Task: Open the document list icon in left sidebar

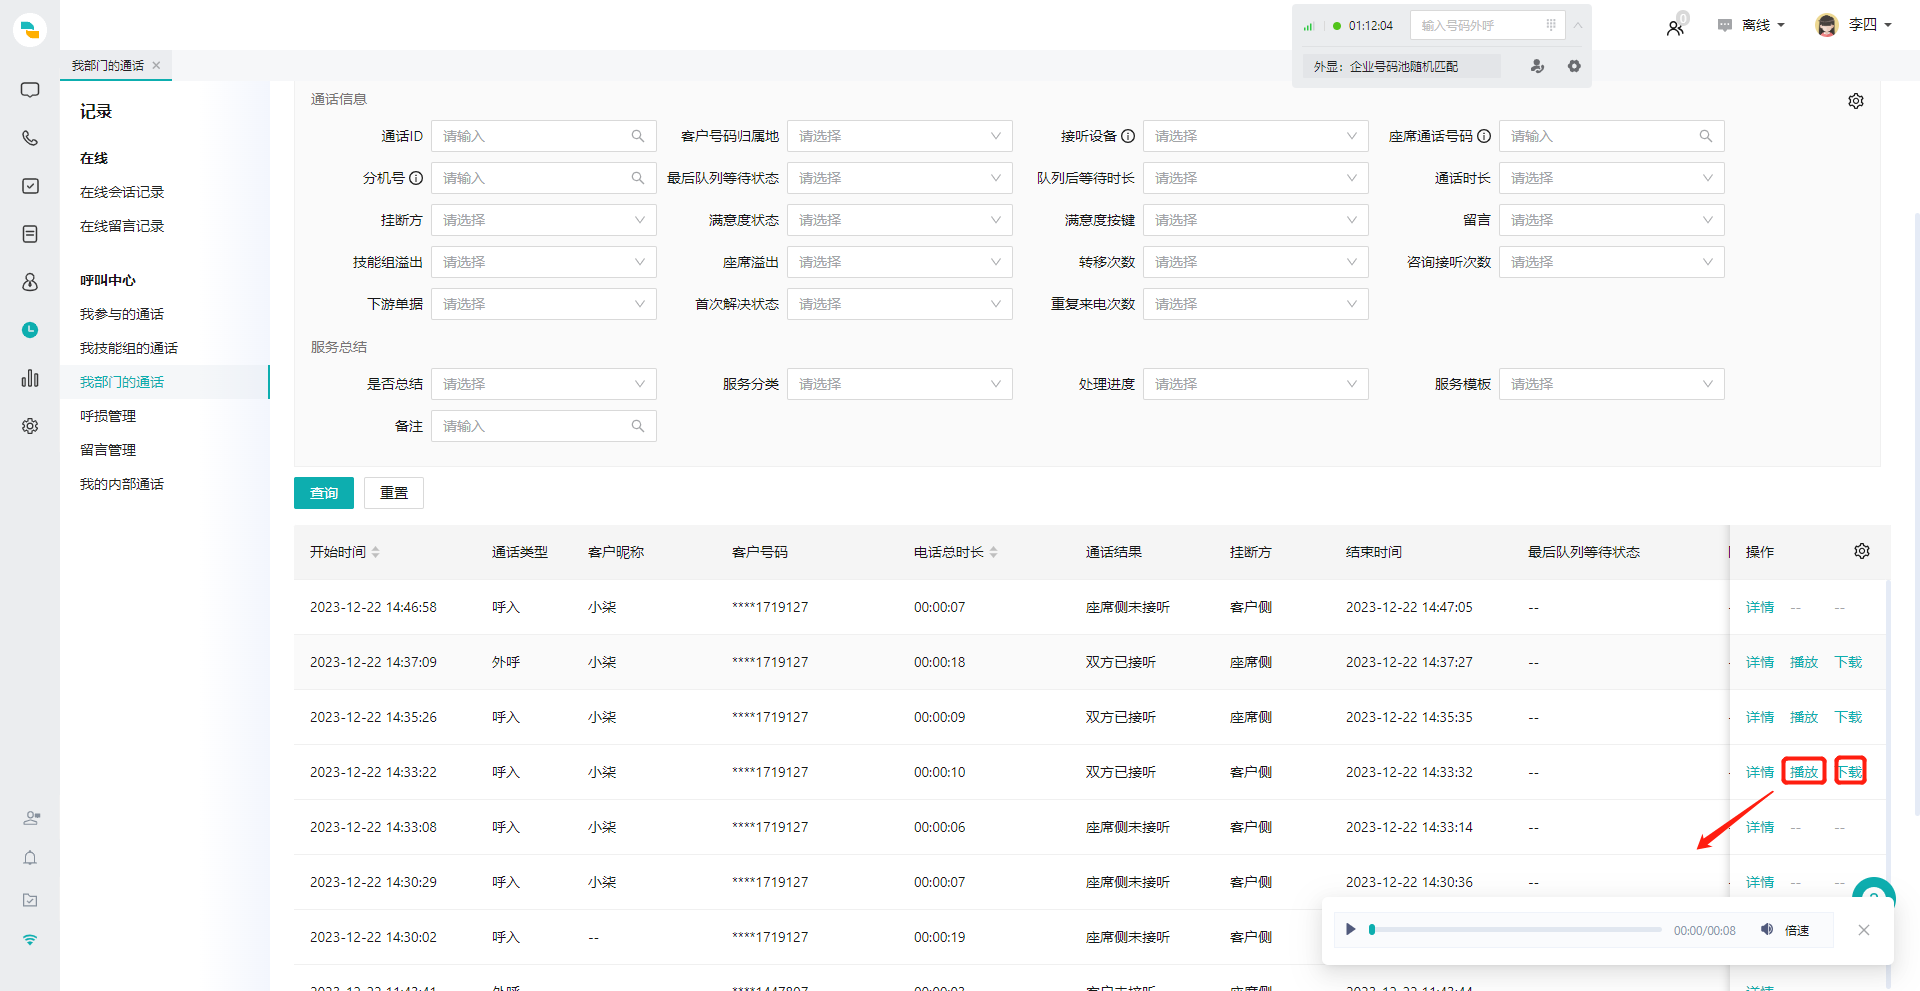Action: tap(30, 234)
